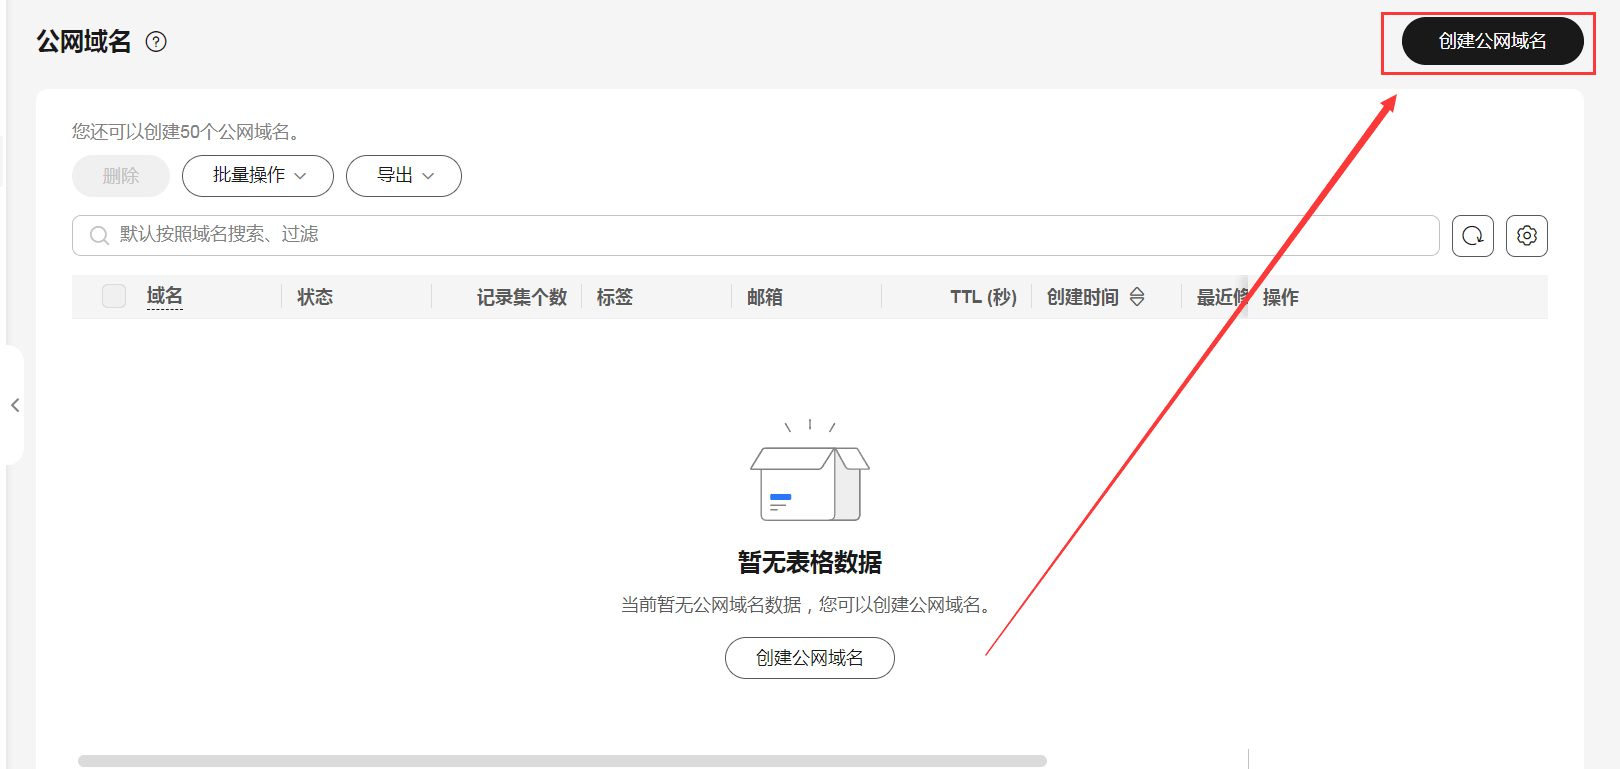1620x769 pixels.
Task: Open table settings gear icon
Action: tap(1526, 236)
